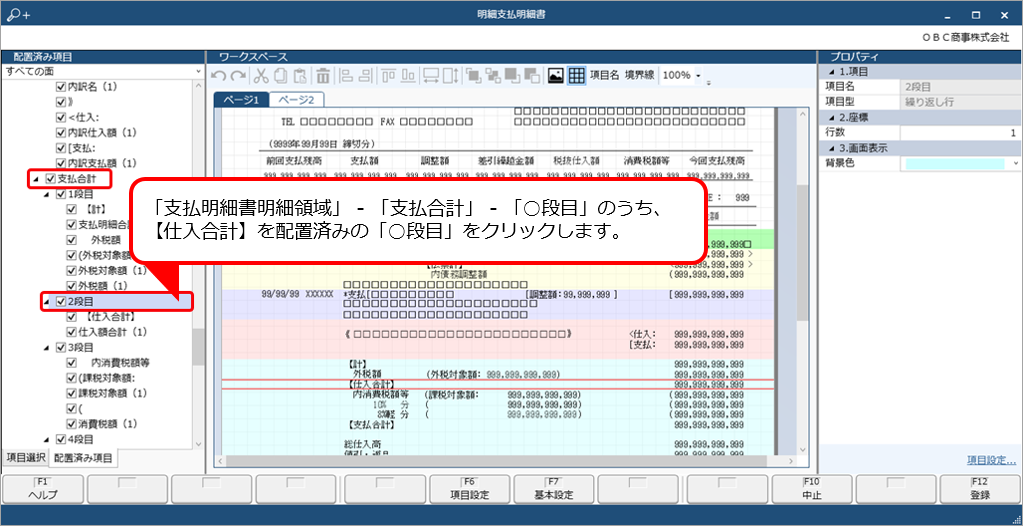
Task: Click the Align Left icon
Action: pyautogui.click(x=347, y=76)
